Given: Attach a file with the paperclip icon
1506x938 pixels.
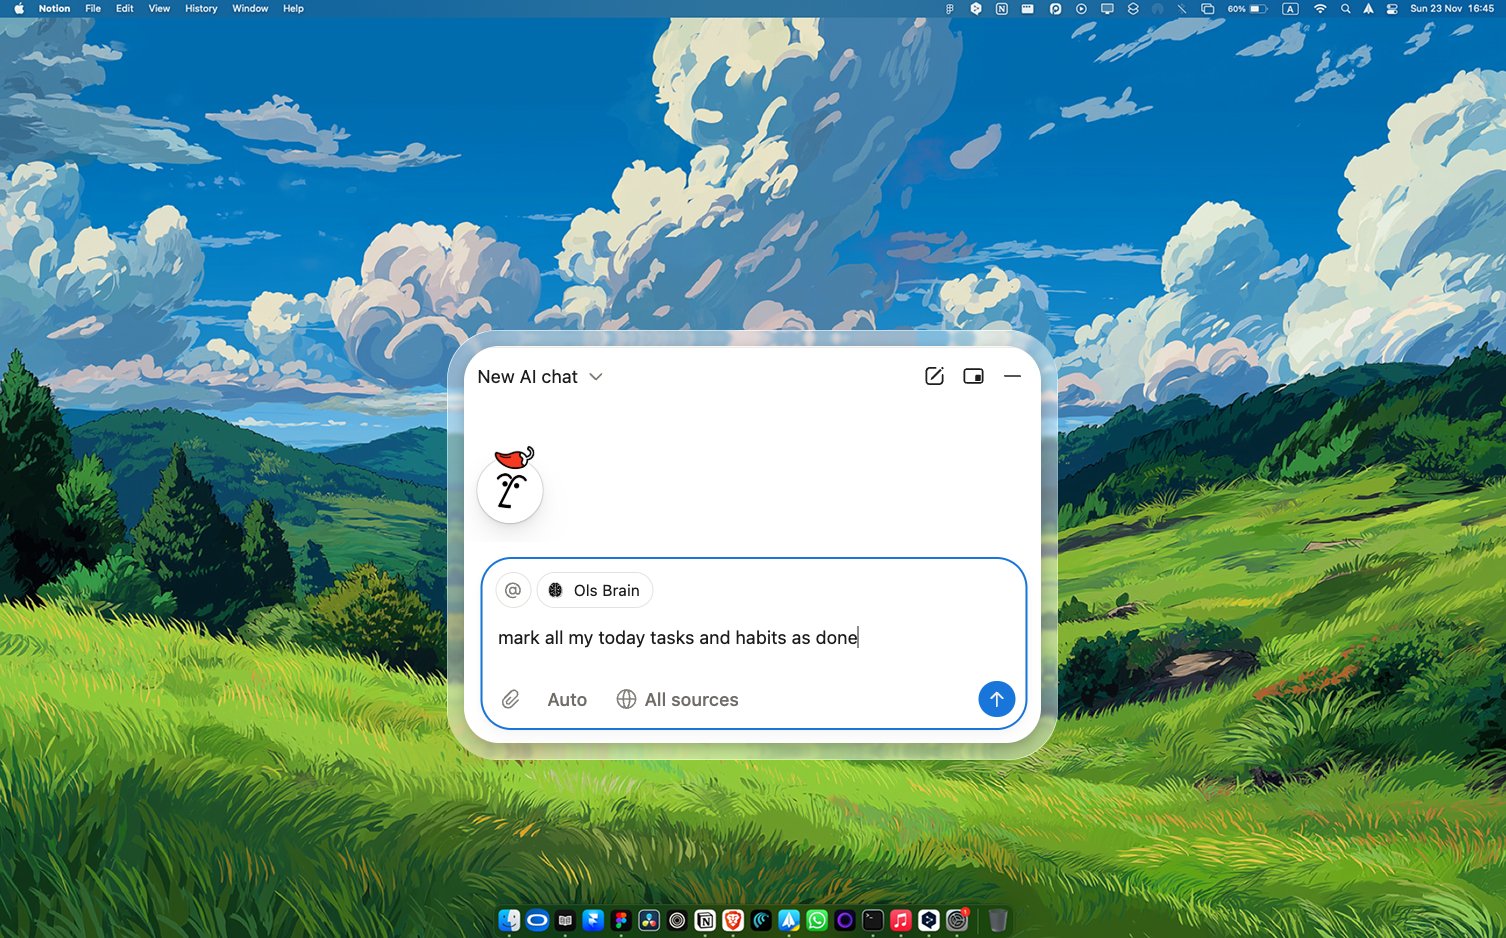Looking at the screenshot, I should 510,699.
